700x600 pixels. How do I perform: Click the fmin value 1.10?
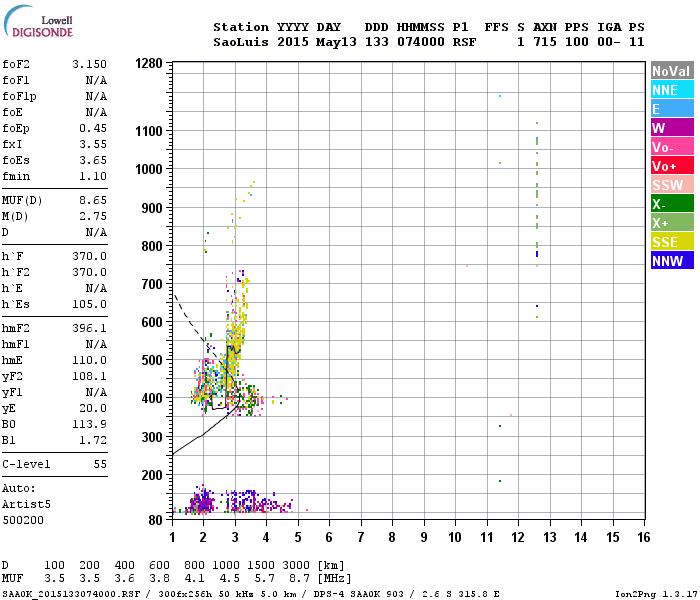point(93,176)
